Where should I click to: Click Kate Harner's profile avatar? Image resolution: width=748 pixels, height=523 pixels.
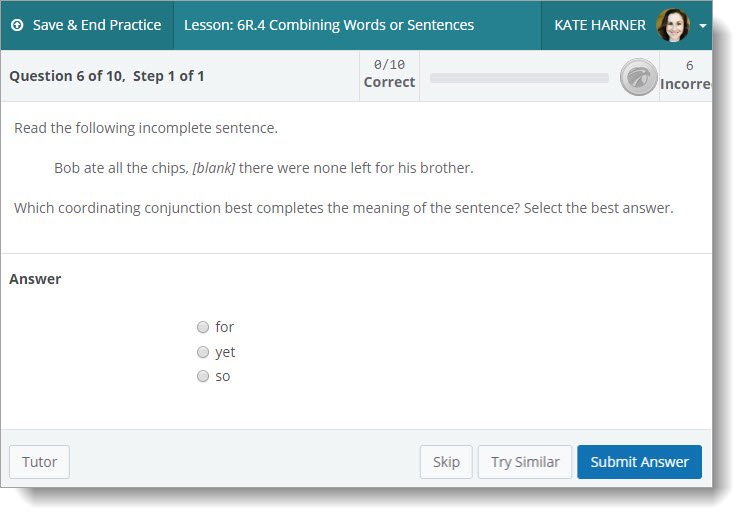point(672,25)
